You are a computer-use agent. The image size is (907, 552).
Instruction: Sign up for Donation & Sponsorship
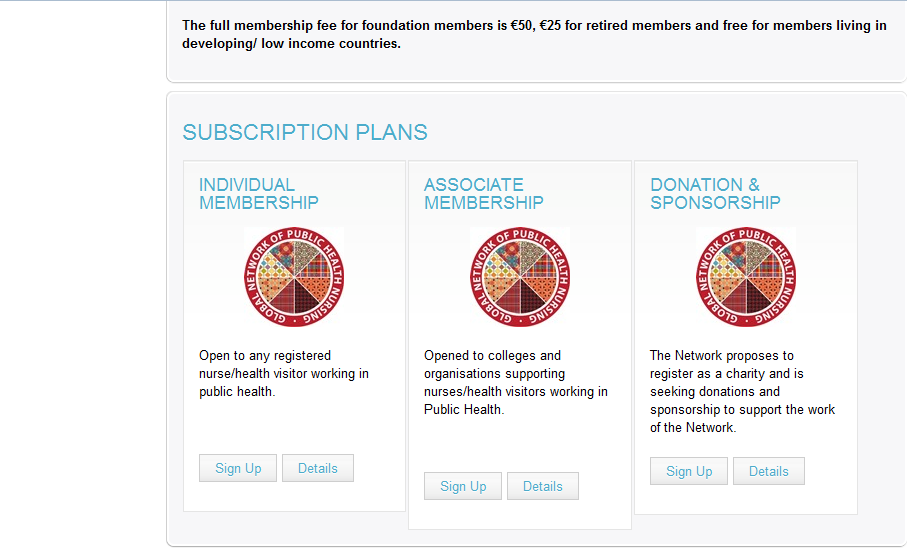689,471
